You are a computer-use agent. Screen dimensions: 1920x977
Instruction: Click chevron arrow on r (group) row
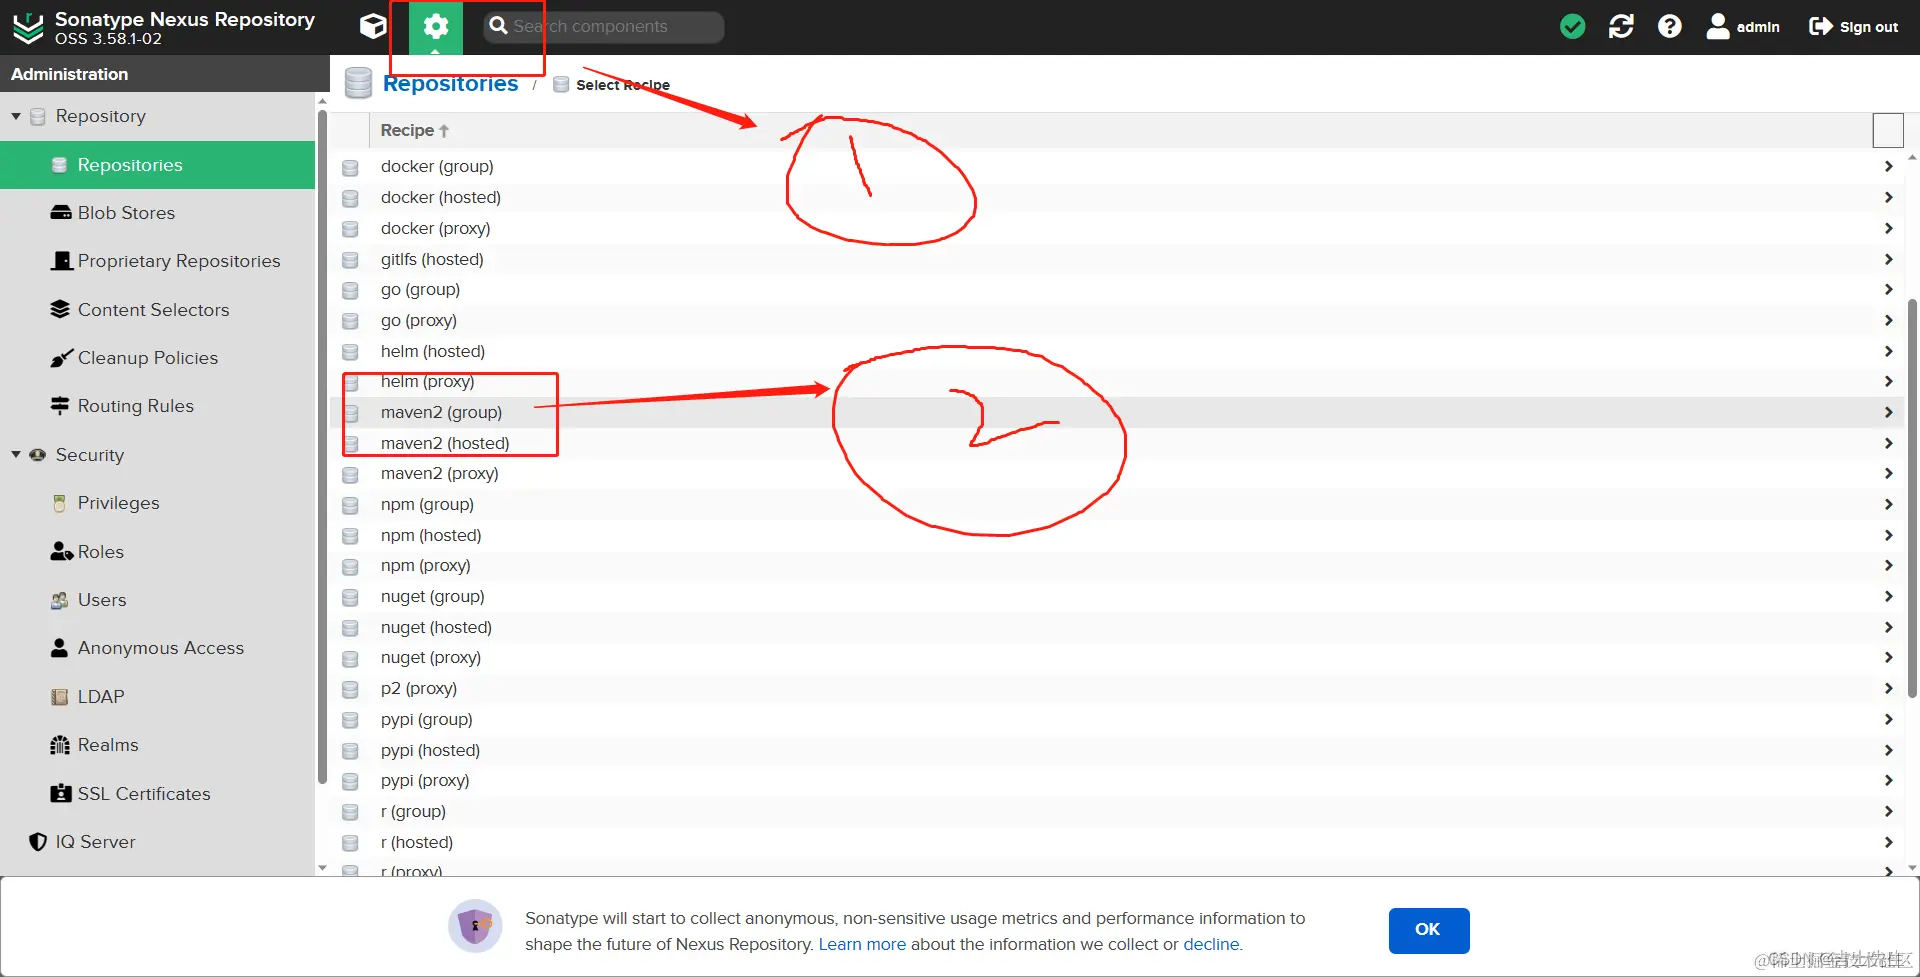(x=1888, y=811)
